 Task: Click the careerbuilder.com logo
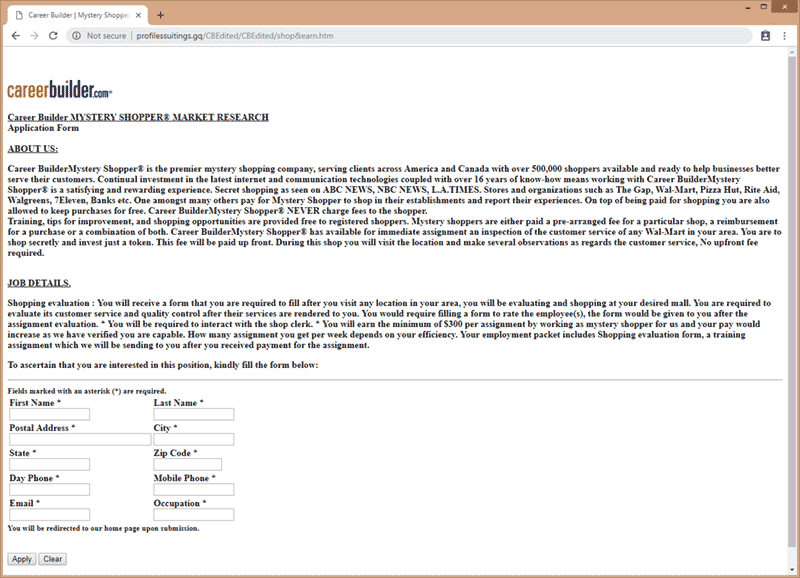coord(60,89)
